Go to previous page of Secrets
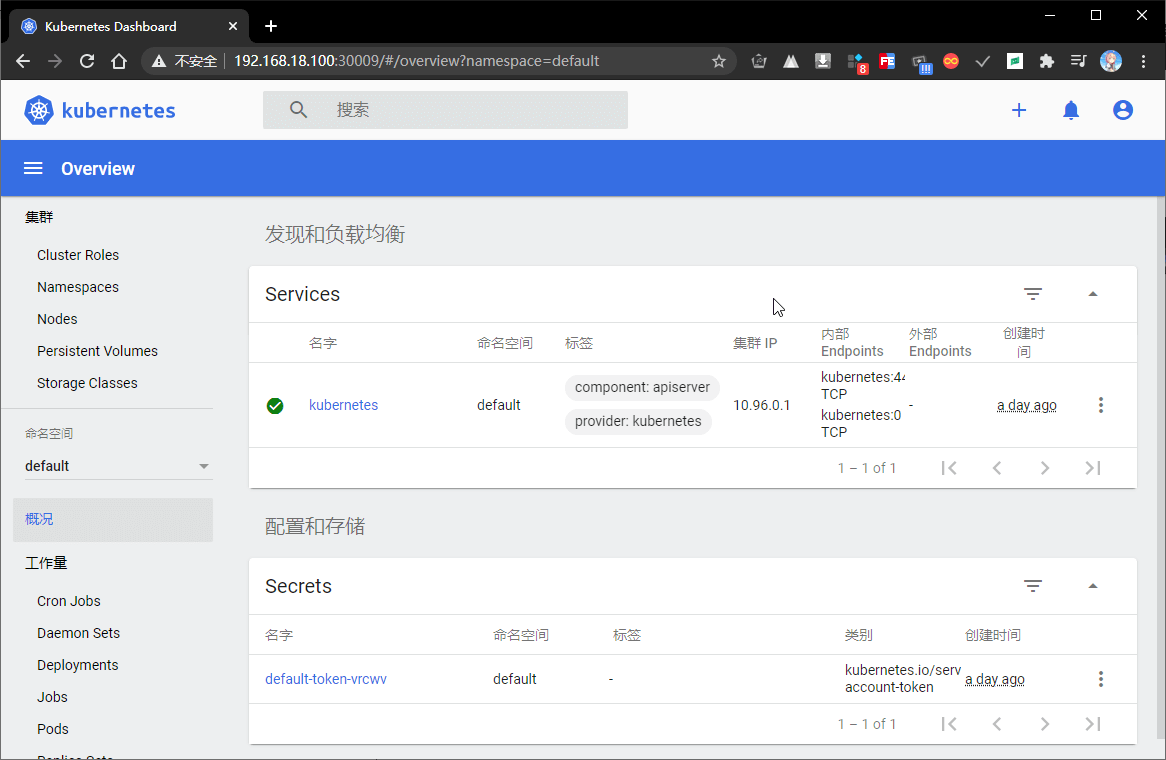This screenshot has height=760, width=1166. tap(997, 724)
